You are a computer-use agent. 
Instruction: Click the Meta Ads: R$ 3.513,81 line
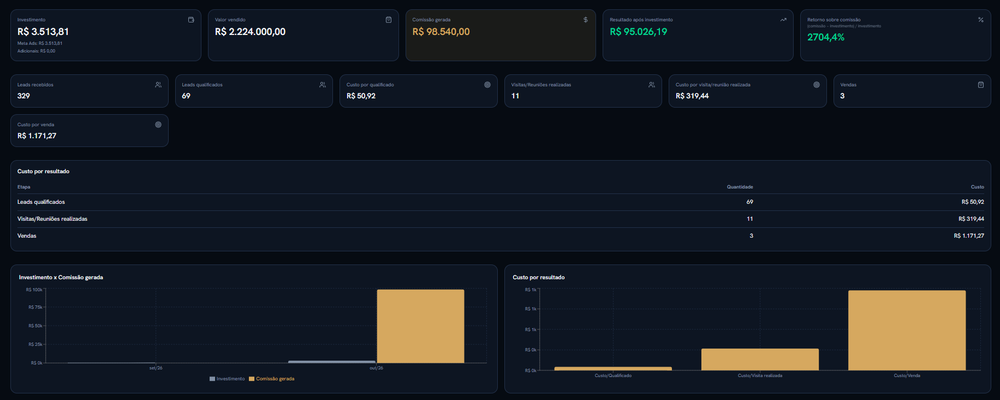tap(40, 43)
